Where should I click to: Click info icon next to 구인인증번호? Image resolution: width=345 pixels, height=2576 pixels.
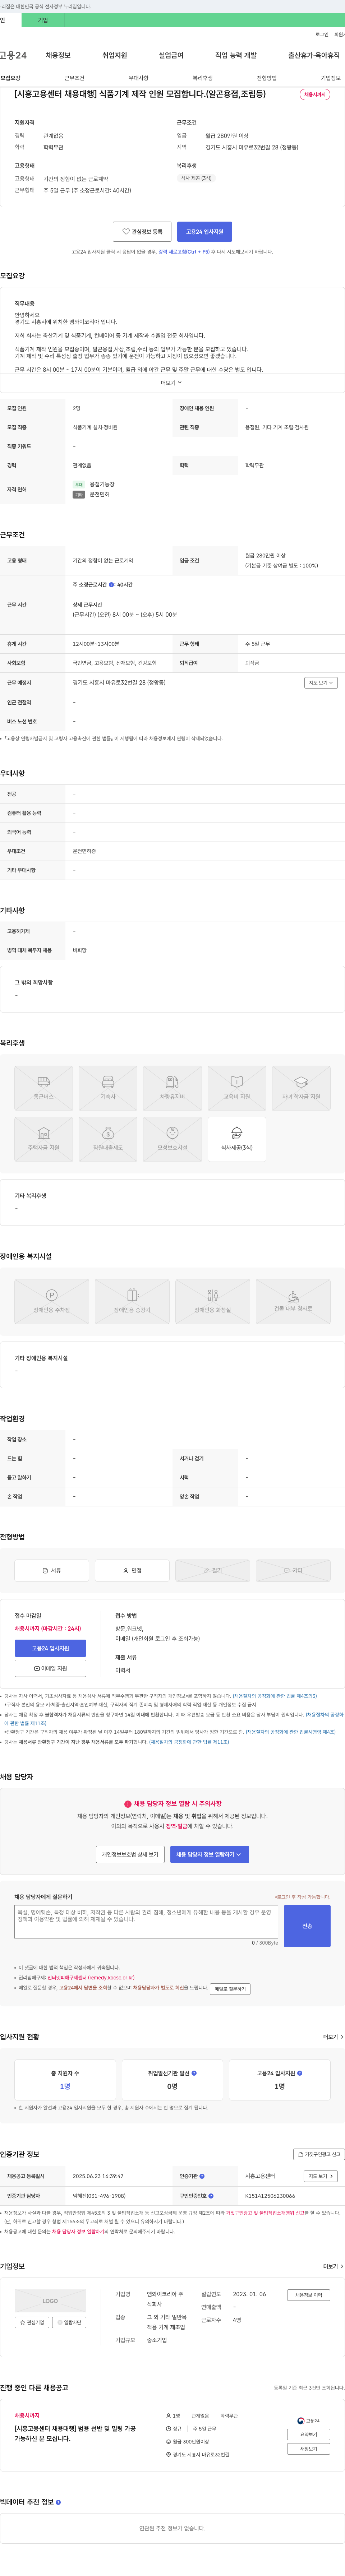tap(211, 2196)
